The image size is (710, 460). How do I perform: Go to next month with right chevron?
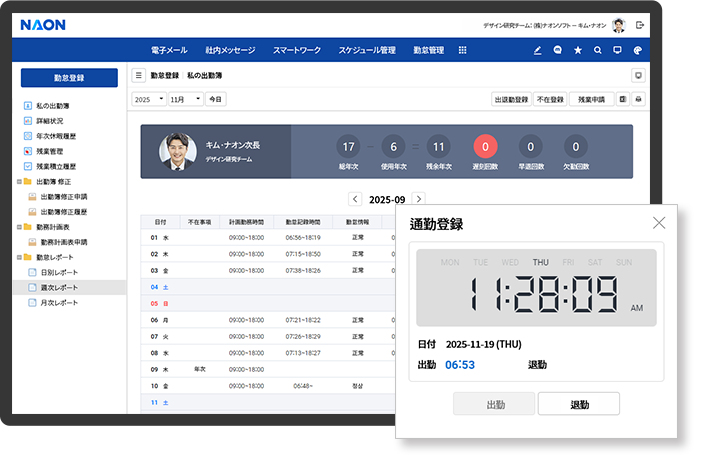(419, 199)
